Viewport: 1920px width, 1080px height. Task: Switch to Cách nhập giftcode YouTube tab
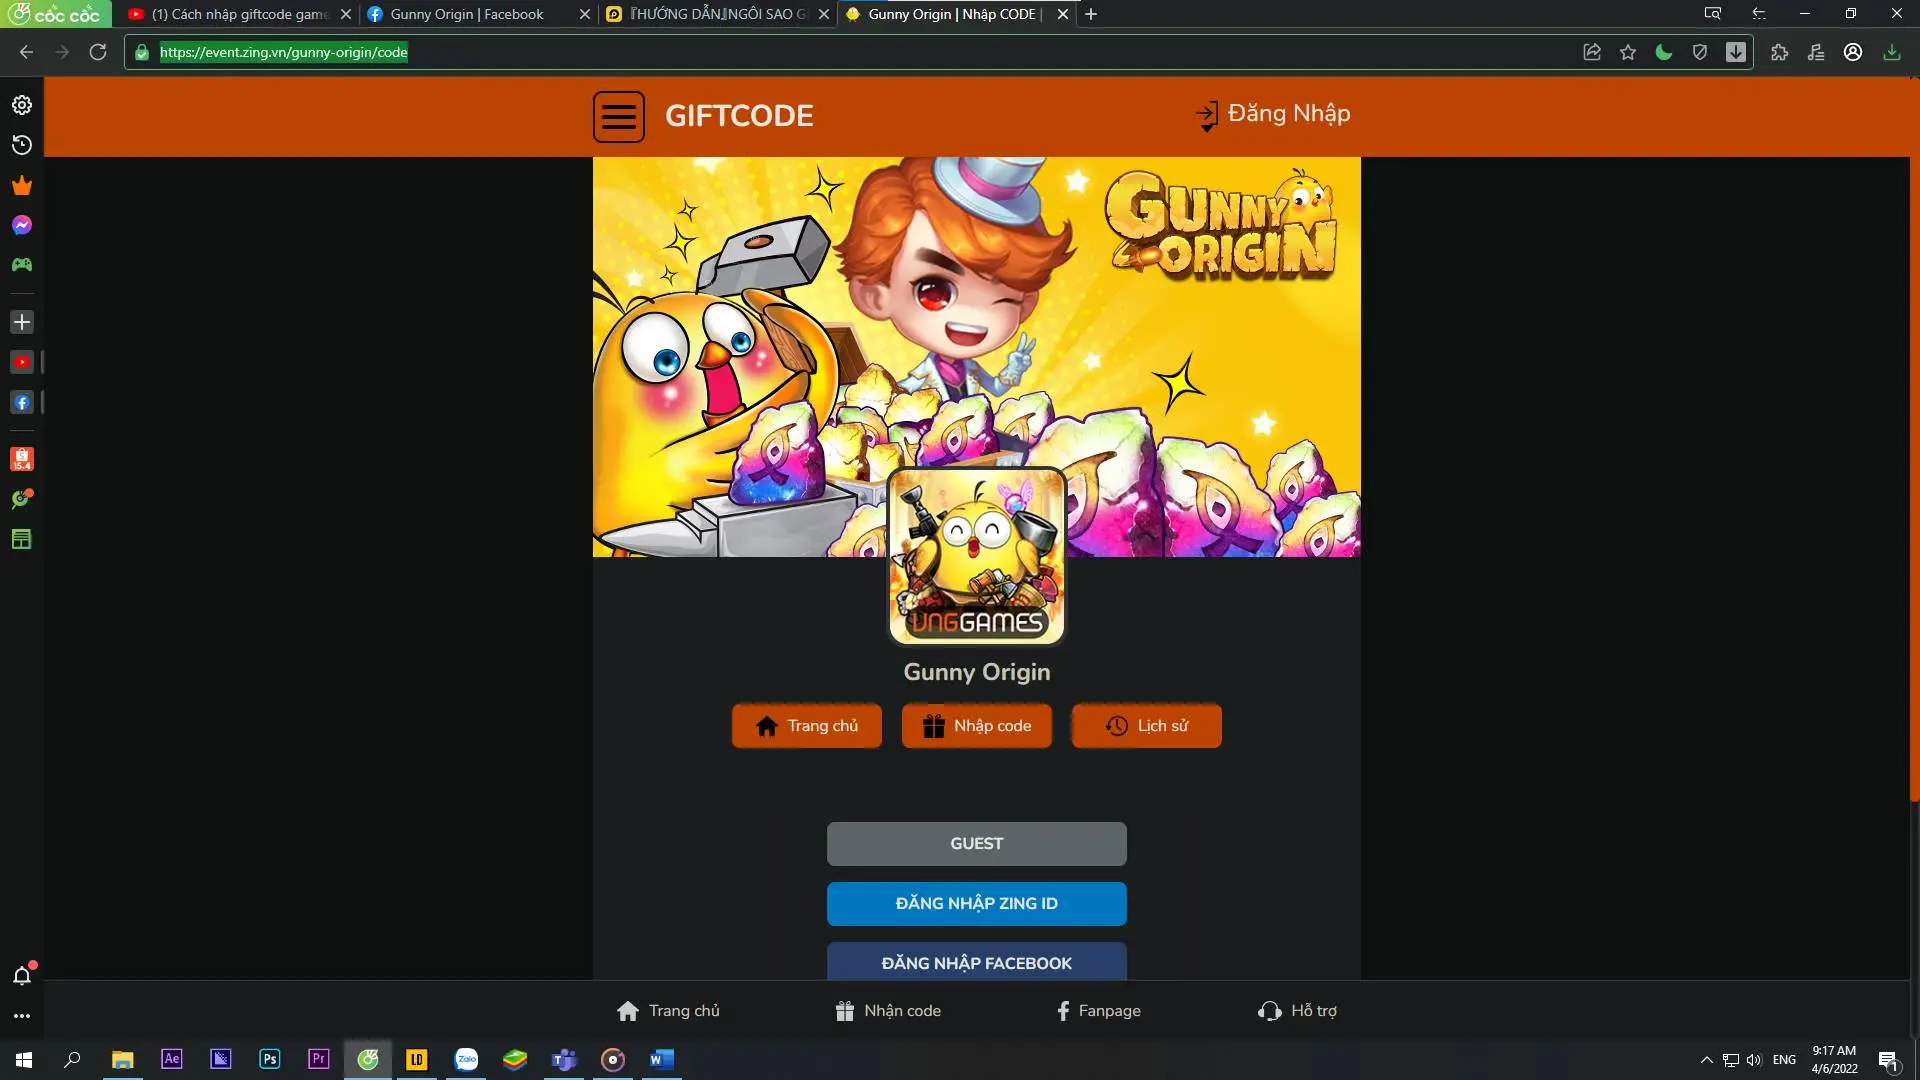tap(238, 14)
